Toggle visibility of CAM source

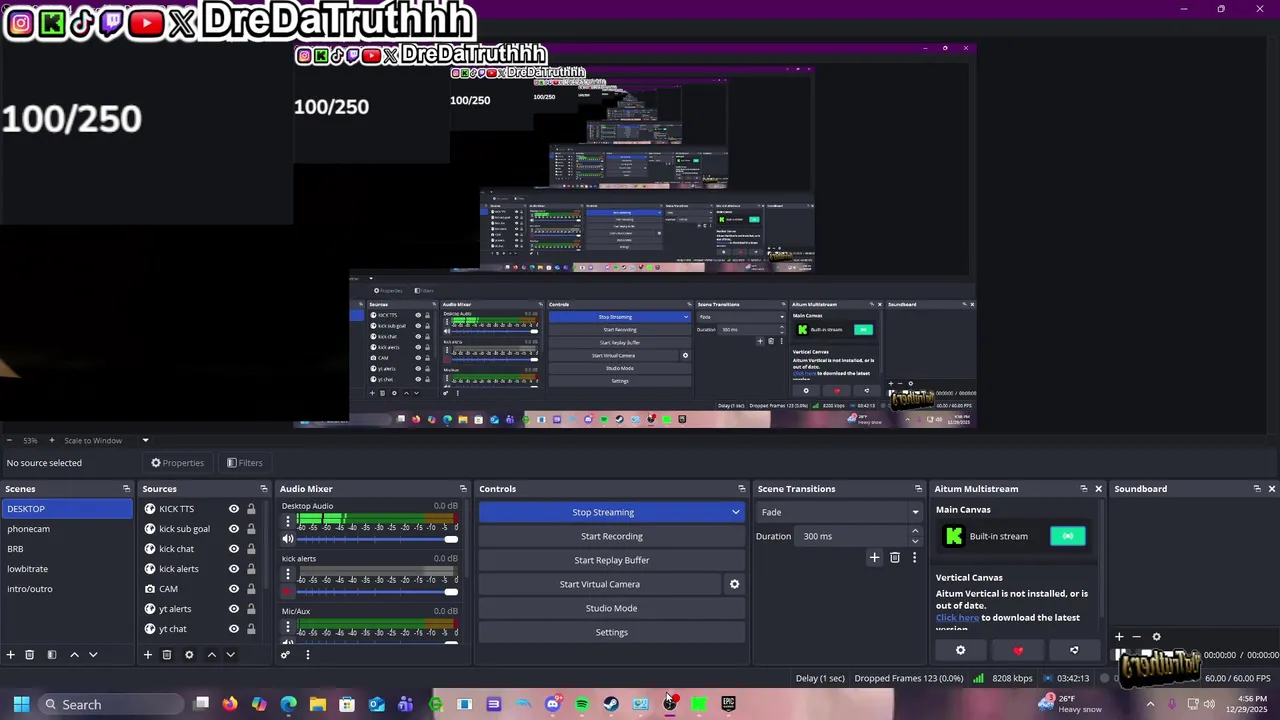tap(234, 589)
